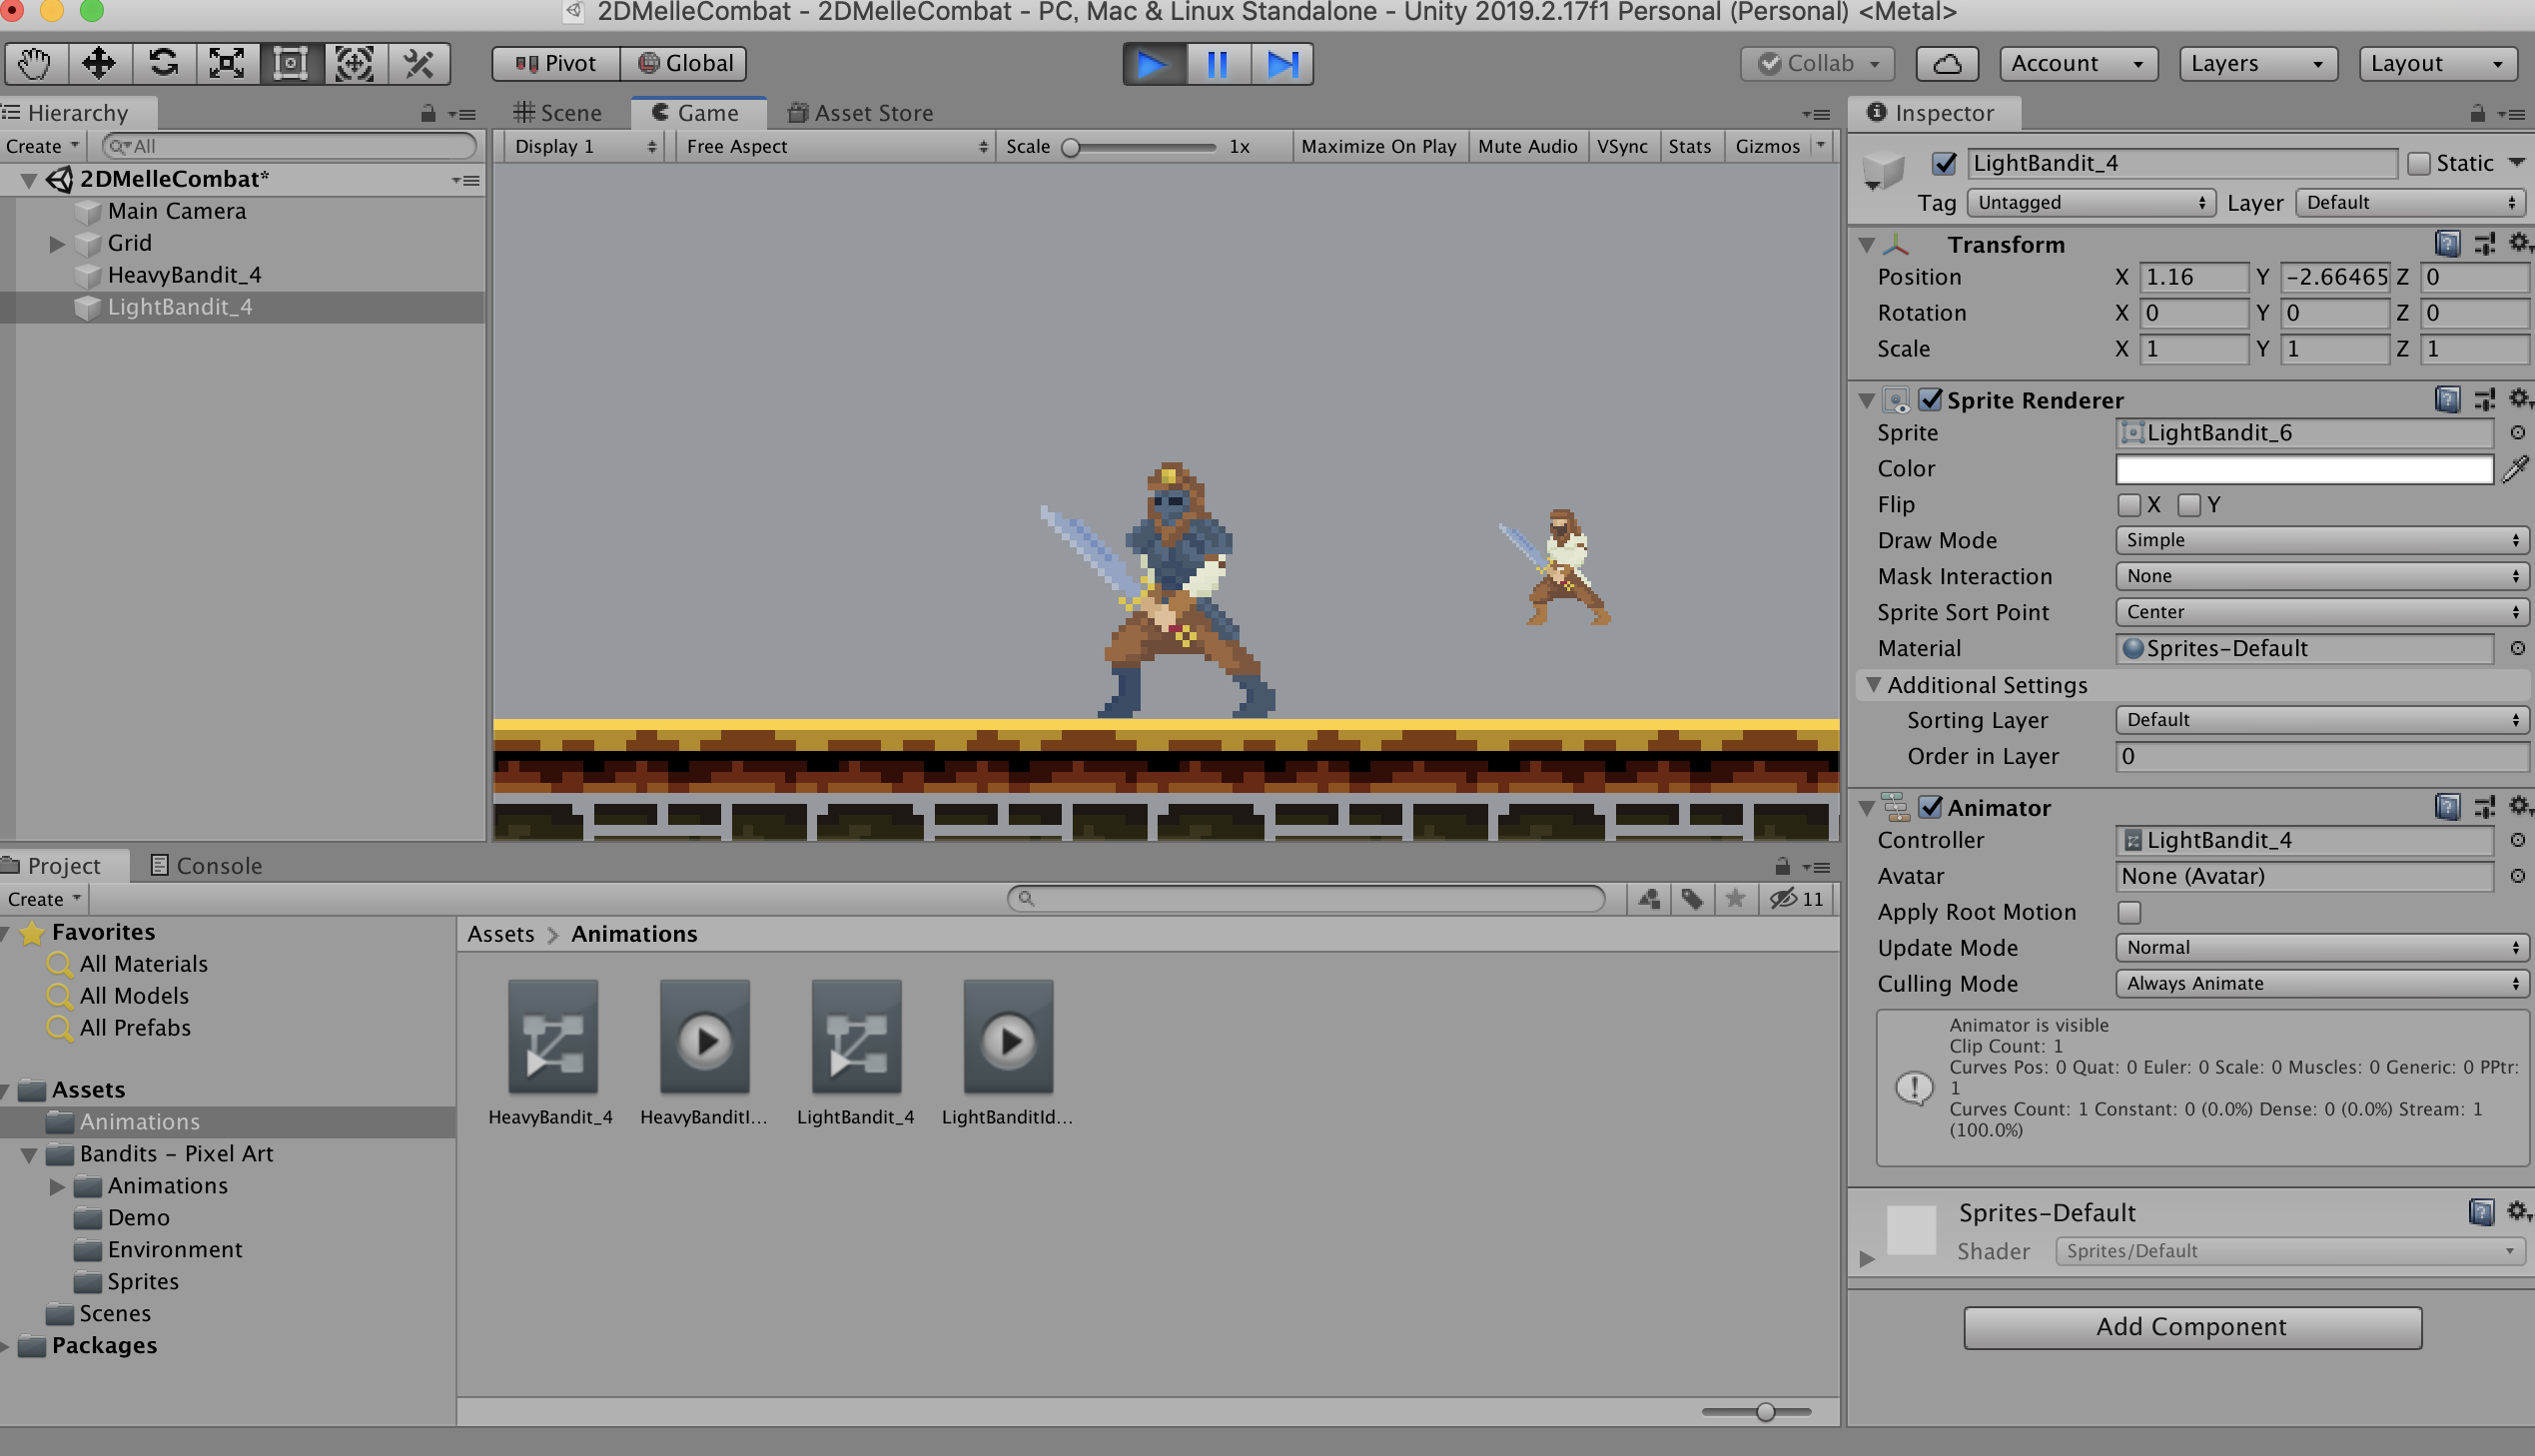Switch to the Scene tab
The width and height of the screenshot is (2535, 1456).
[x=558, y=113]
